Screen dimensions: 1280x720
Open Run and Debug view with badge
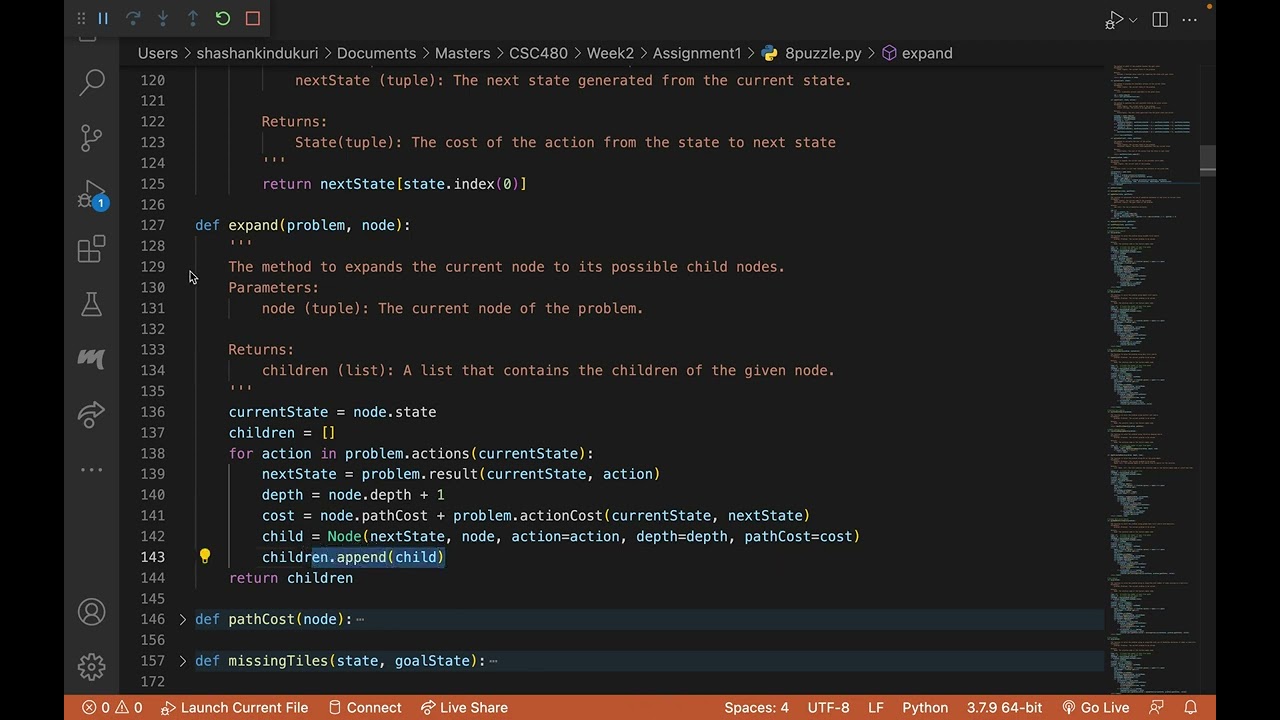92,194
